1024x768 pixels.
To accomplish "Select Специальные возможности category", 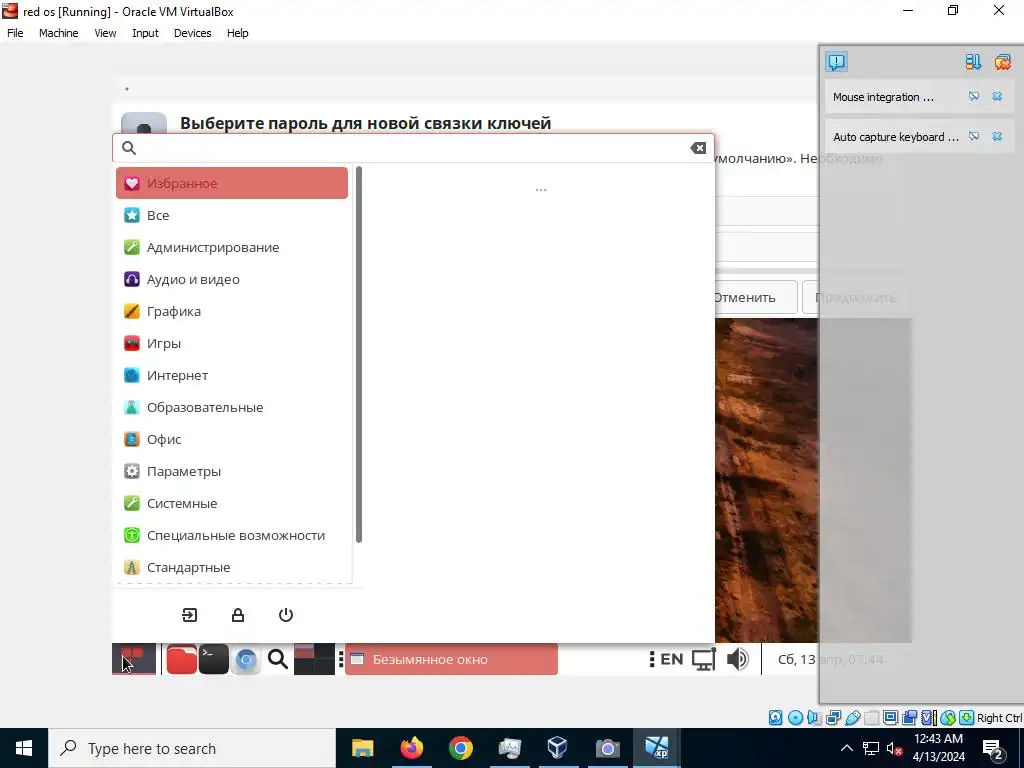I will (x=232, y=536).
